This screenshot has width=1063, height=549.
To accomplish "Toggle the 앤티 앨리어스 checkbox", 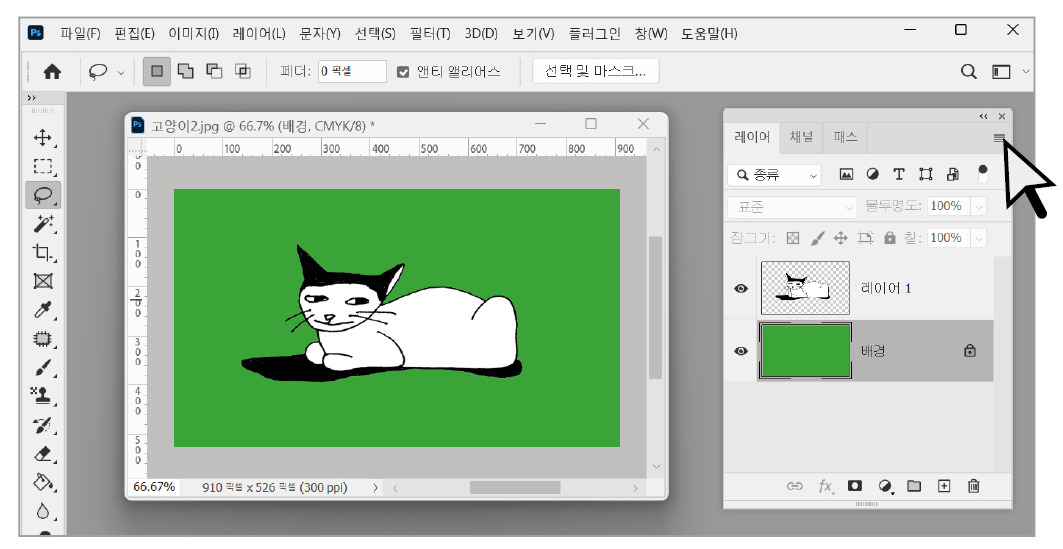I will [x=403, y=72].
